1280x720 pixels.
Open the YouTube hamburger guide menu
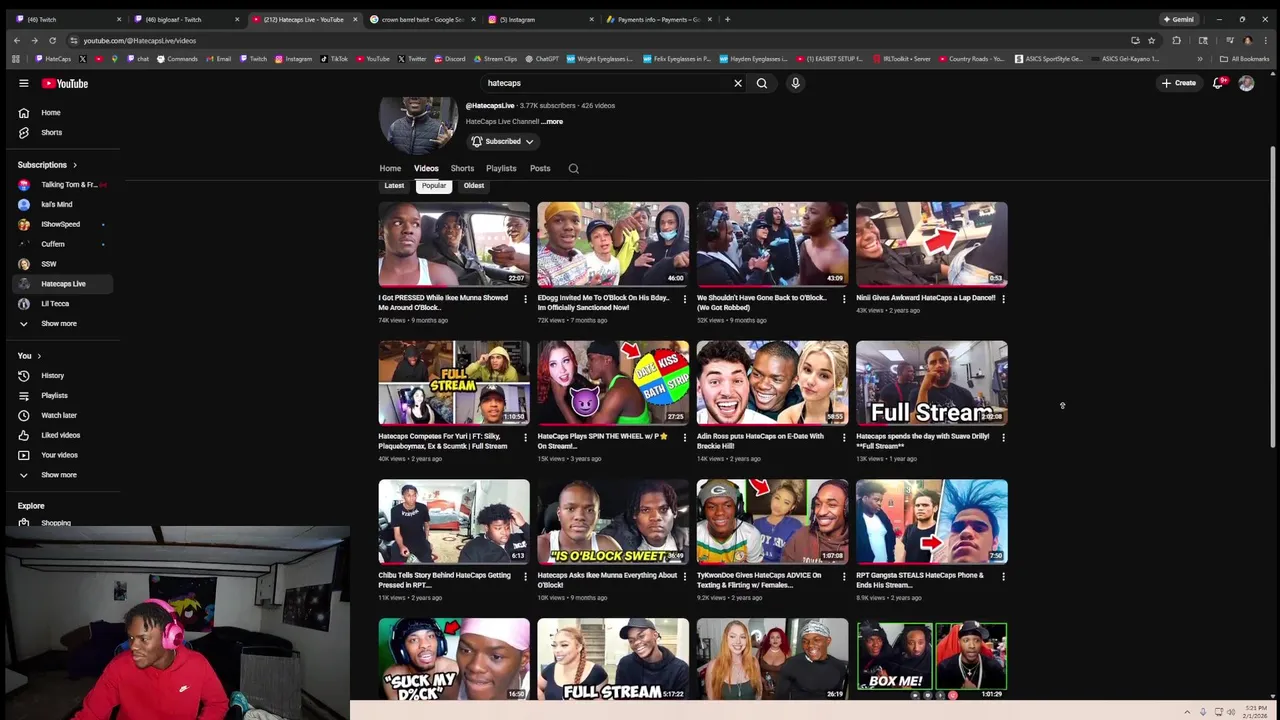click(24, 83)
